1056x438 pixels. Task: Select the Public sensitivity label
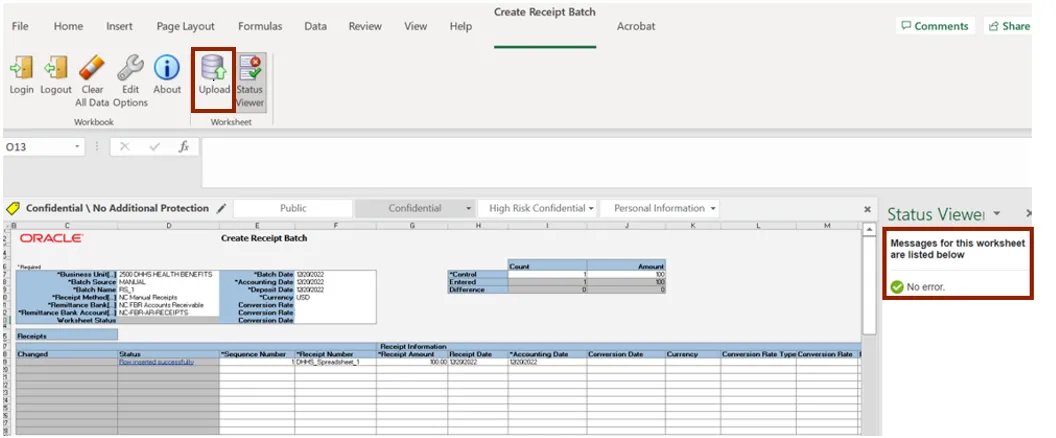(293, 209)
